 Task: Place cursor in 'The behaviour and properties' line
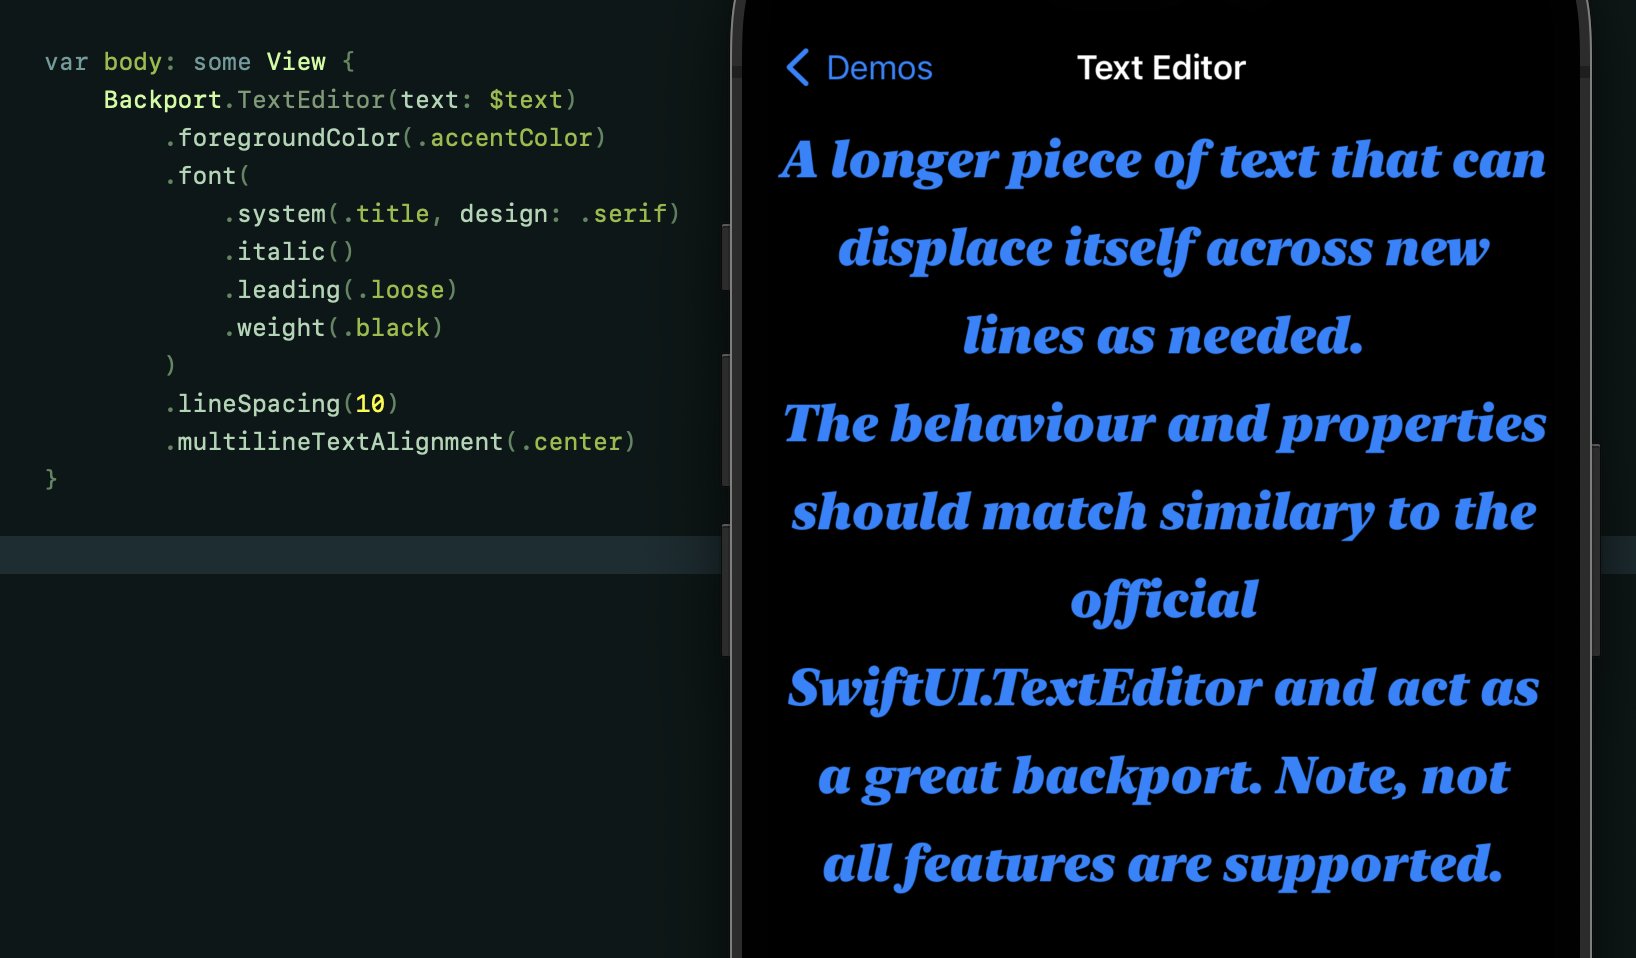(x=1164, y=425)
